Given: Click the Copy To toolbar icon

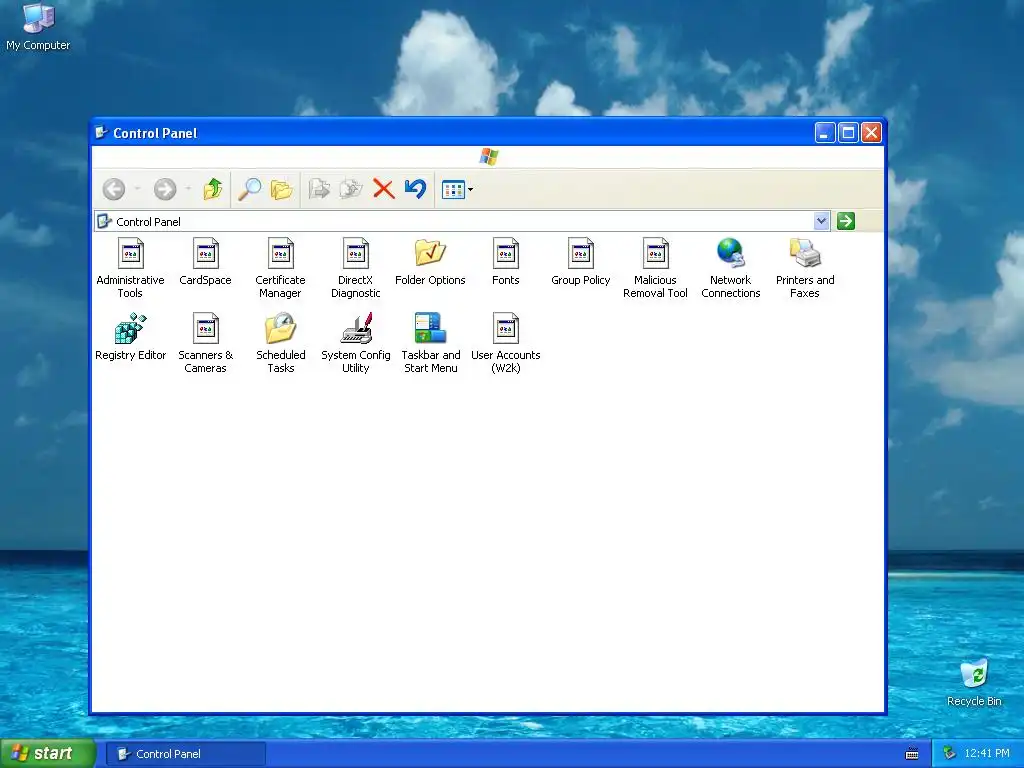Looking at the screenshot, I should (351, 189).
